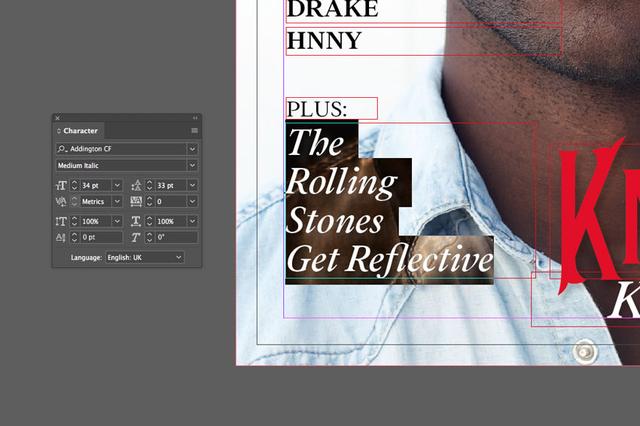Edit the Addington CF font family field
The height and width of the screenshot is (426, 640).
point(127,149)
